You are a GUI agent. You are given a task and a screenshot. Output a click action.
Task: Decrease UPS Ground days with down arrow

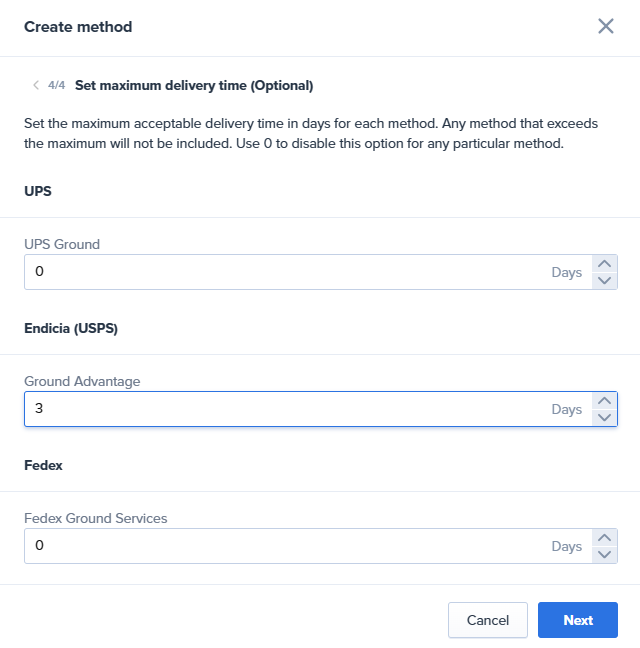(x=604, y=281)
